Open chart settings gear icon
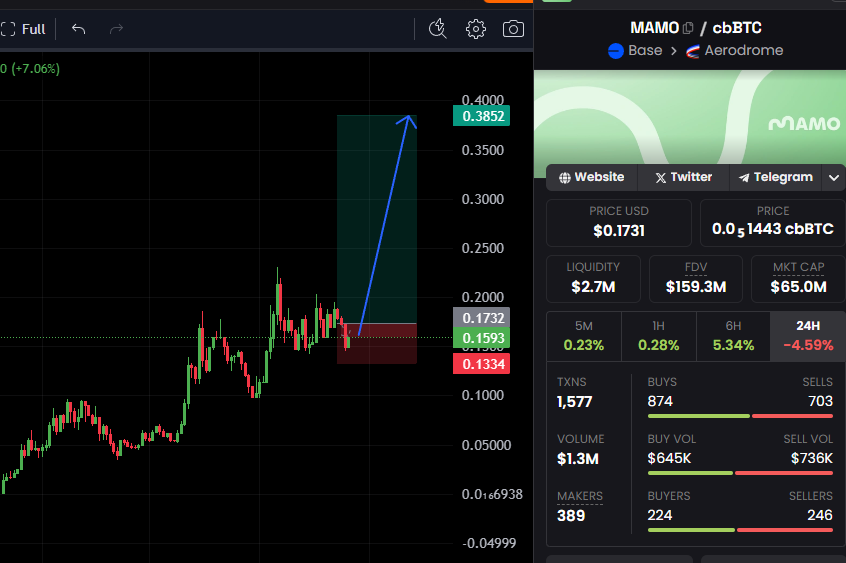846x563 pixels. click(475, 29)
